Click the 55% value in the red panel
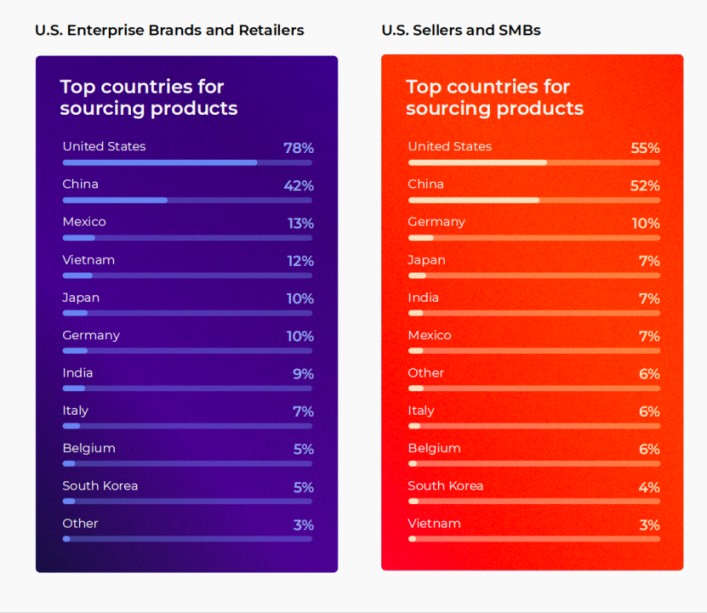The width and height of the screenshot is (707, 613). tap(645, 148)
